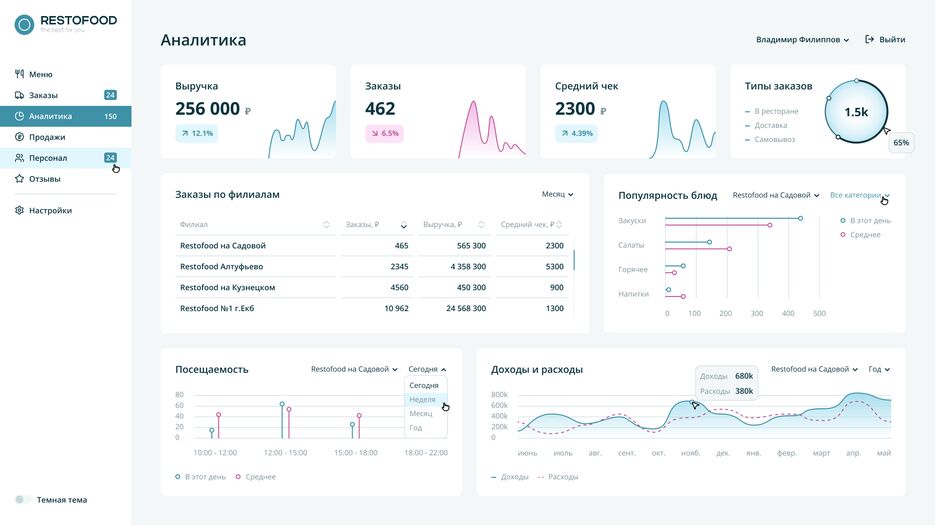
Task: Click the 65% tooltip on donut chart
Action: pyautogui.click(x=901, y=143)
